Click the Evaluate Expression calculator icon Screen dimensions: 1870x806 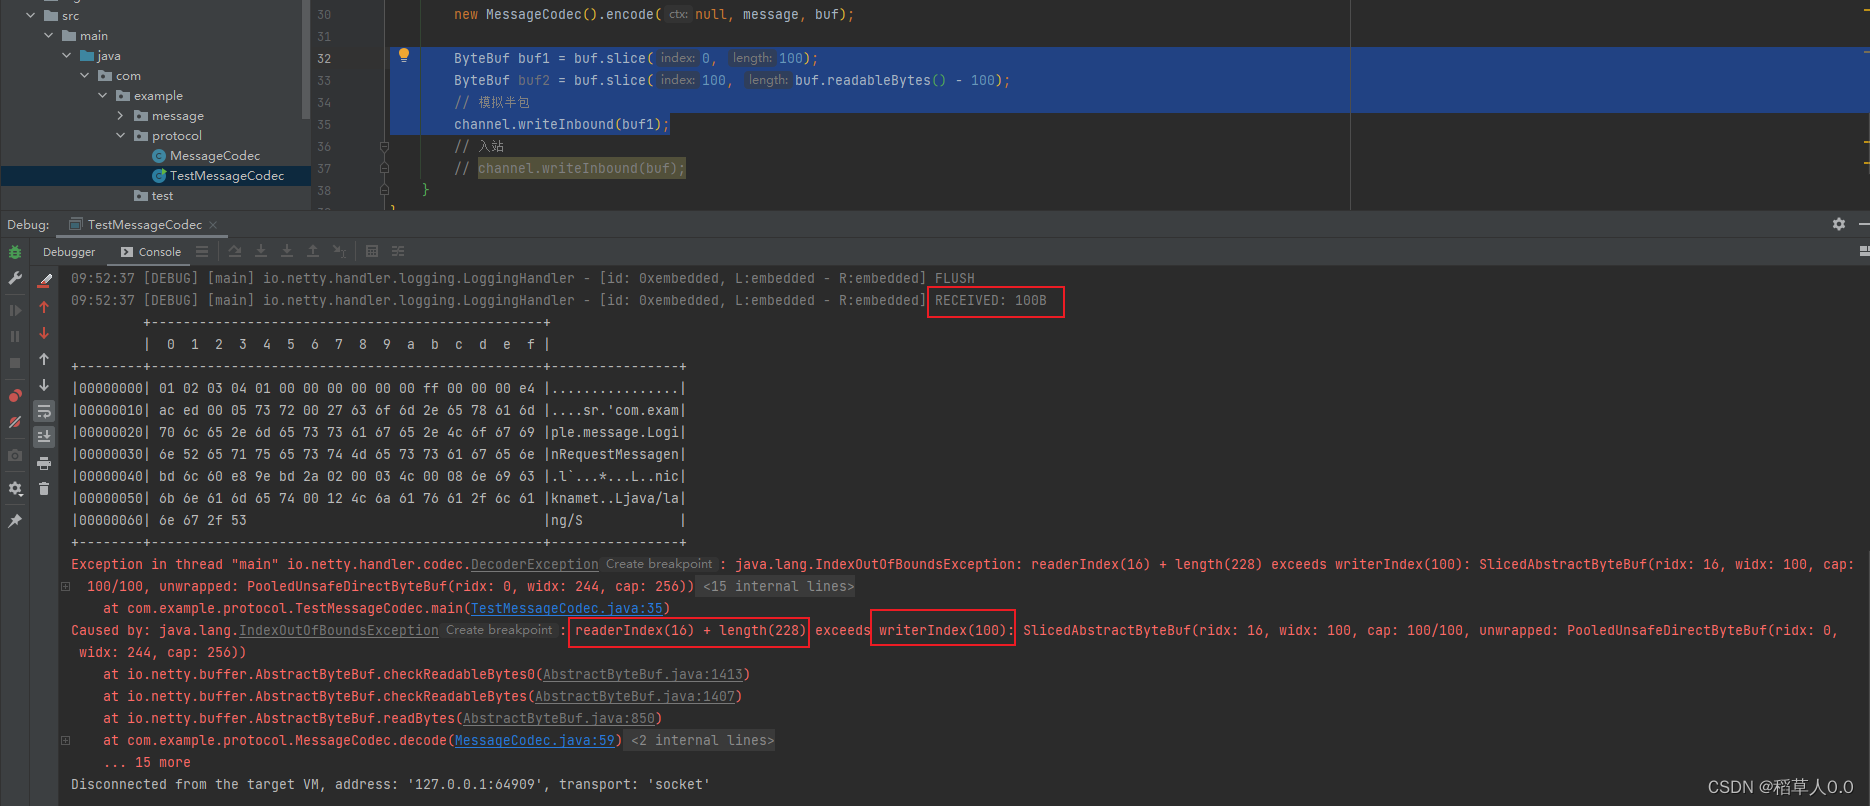(372, 251)
